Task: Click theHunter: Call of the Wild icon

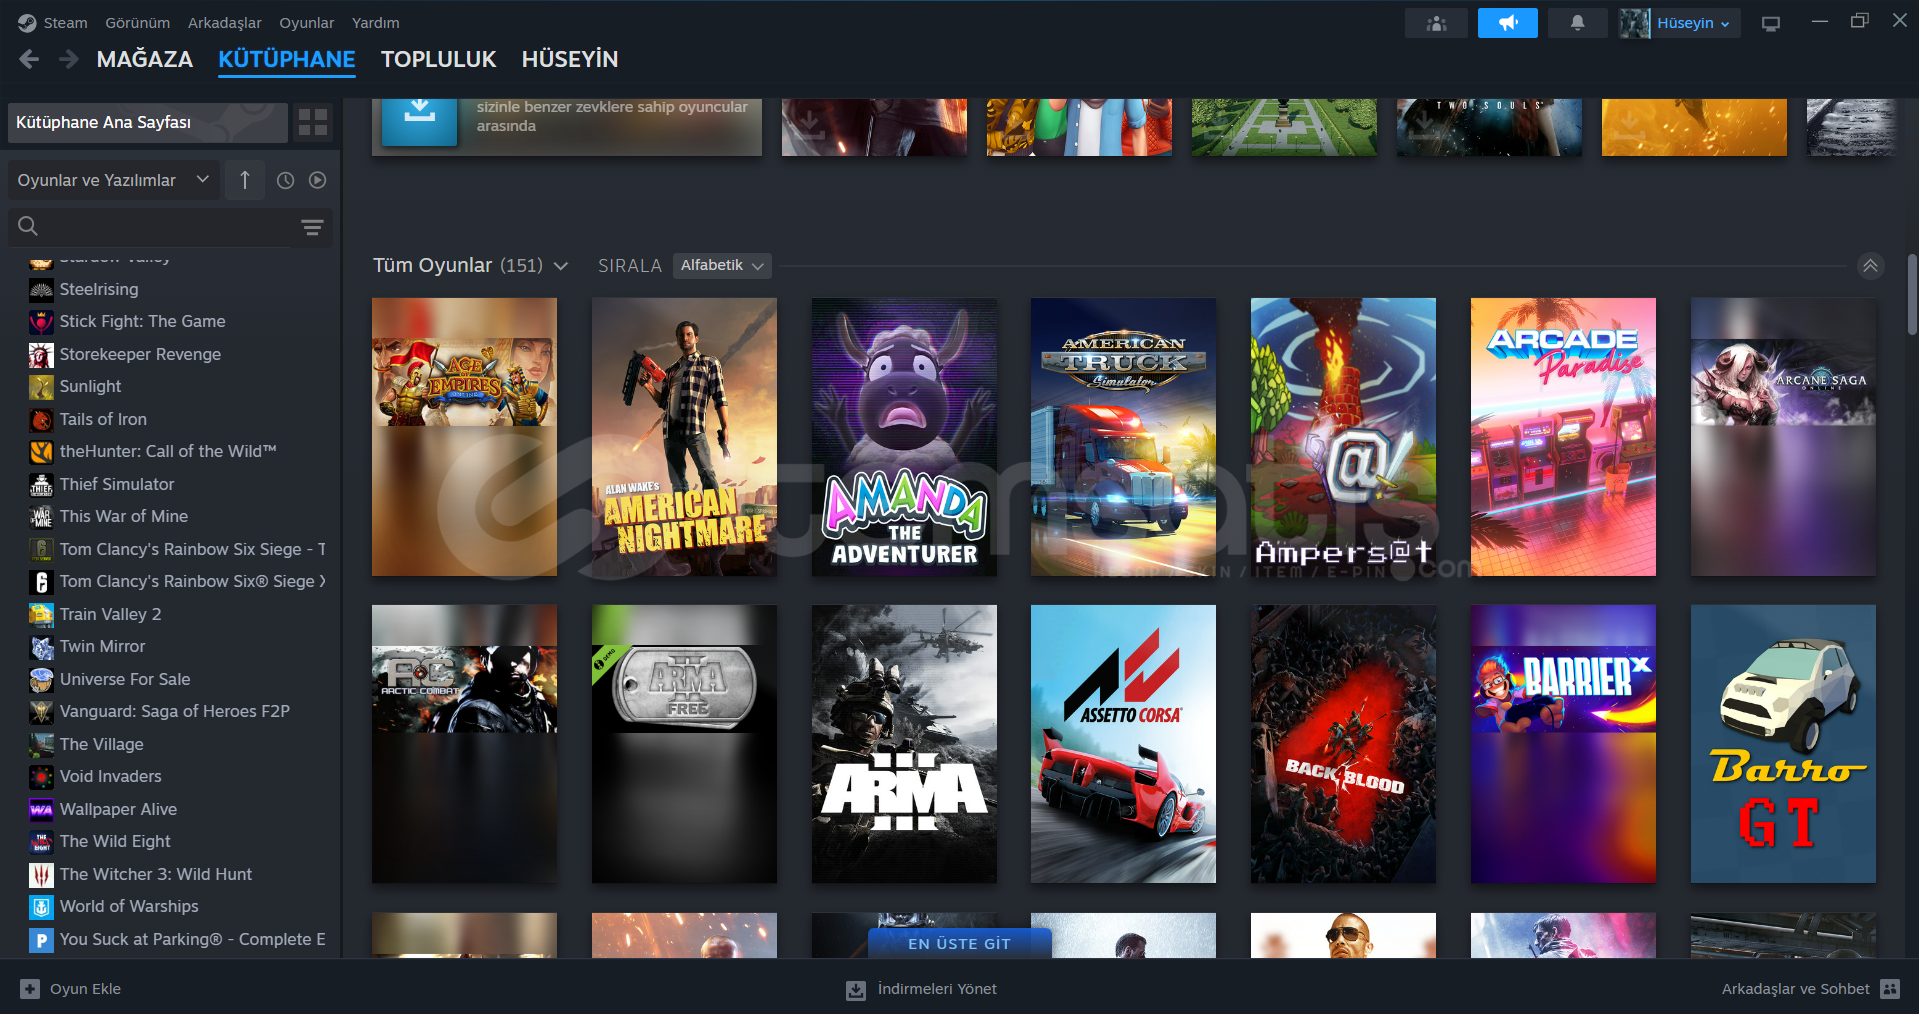Action: pyautogui.click(x=41, y=451)
